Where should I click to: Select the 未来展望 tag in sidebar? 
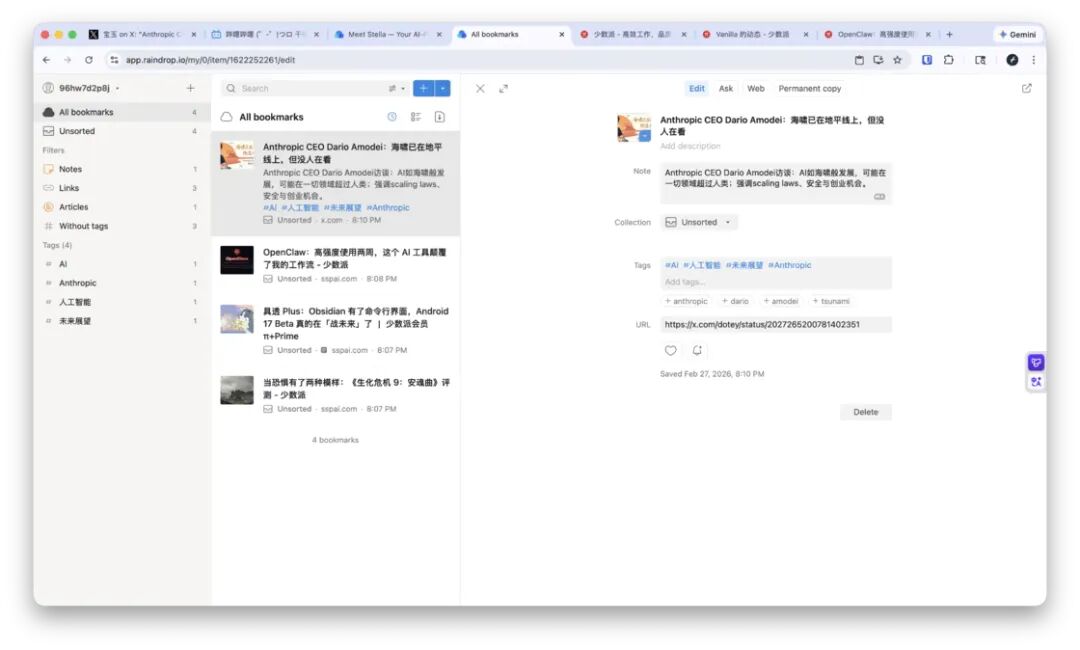coord(122,321)
